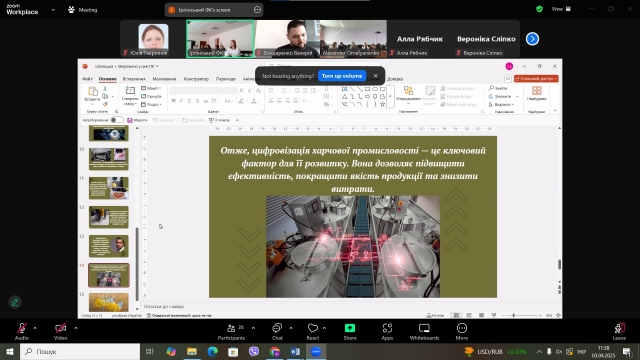This screenshot has height=360, width=640.
Task: Open the Малювання ribbon tab
Action: pos(164,79)
